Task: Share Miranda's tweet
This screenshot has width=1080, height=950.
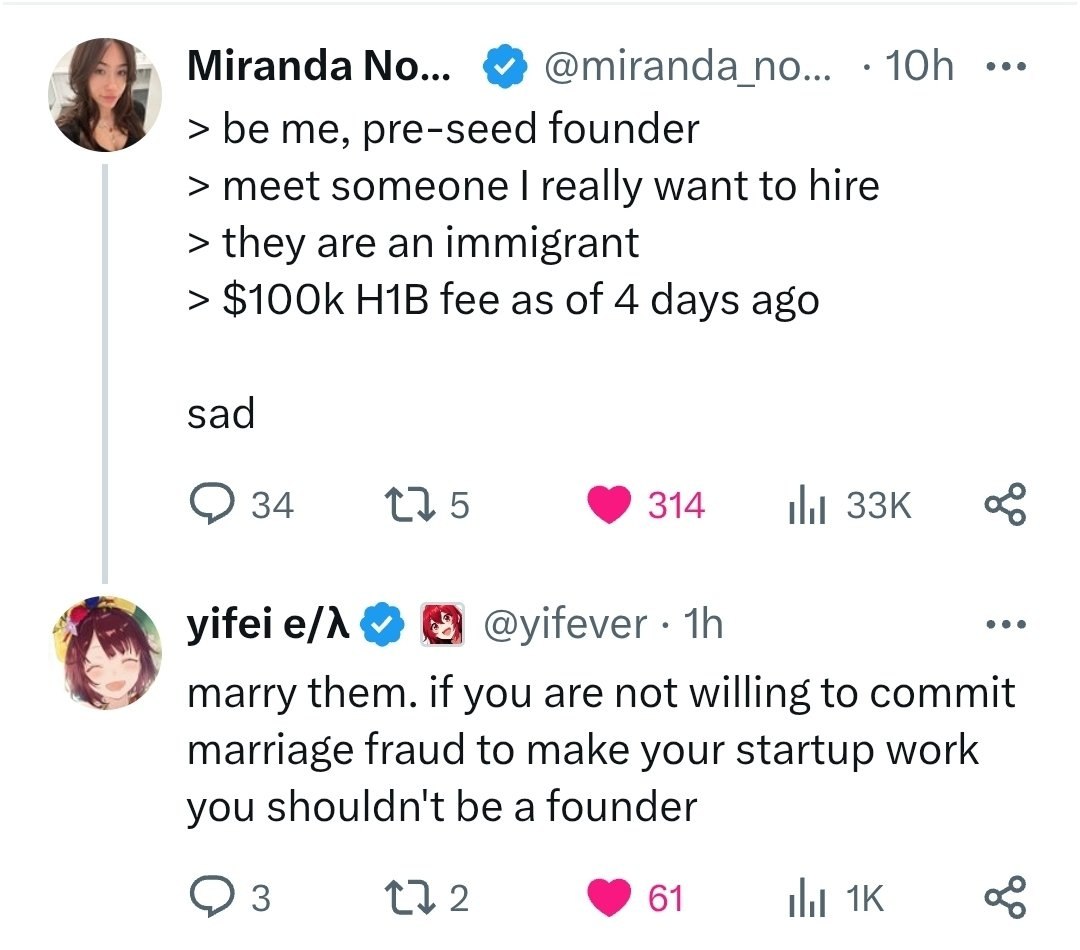Action: coord(1004,505)
